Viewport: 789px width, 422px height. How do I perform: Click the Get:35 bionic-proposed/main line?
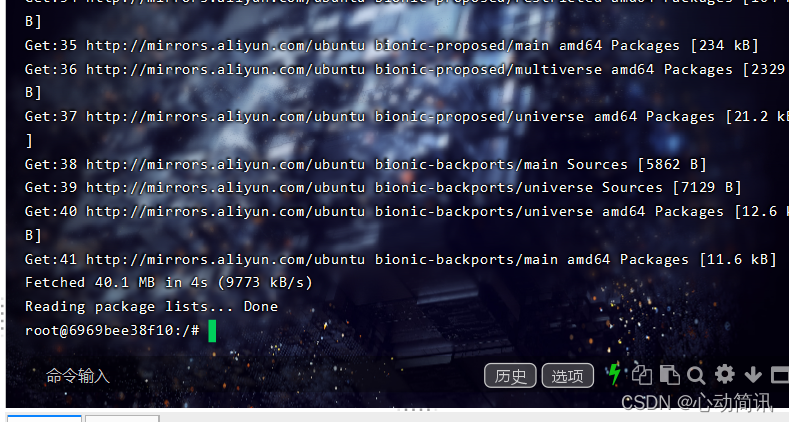coord(391,46)
